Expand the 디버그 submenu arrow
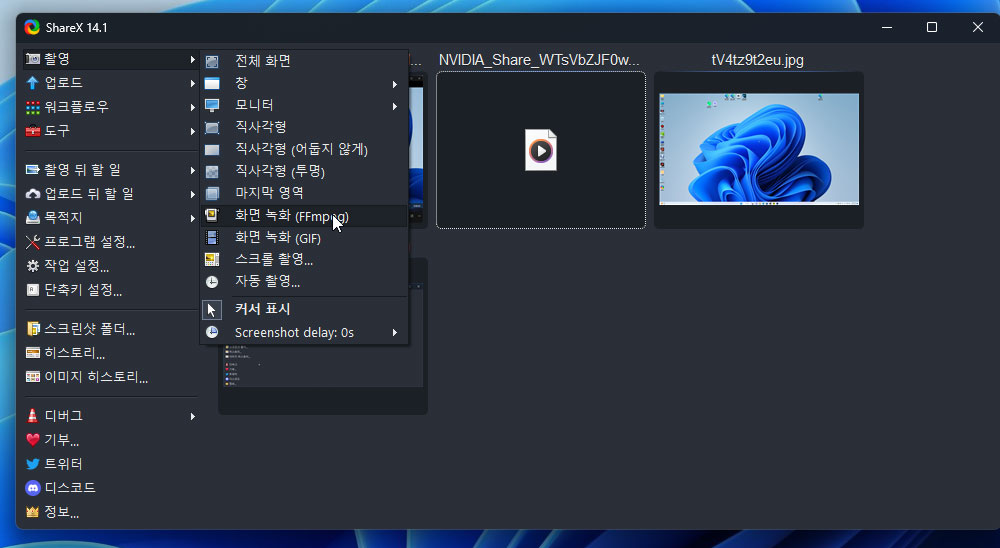The height and width of the screenshot is (548, 1000). [192, 417]
